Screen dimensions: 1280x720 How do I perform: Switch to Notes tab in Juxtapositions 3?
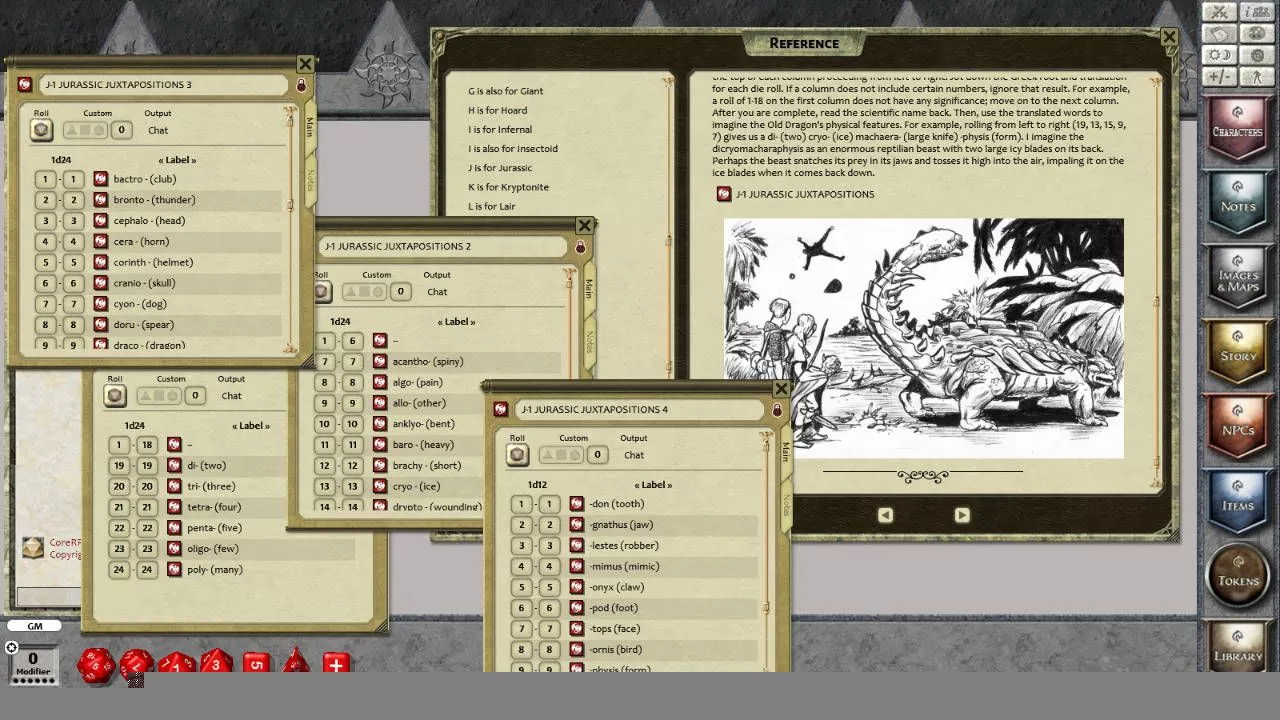point(309,180)
